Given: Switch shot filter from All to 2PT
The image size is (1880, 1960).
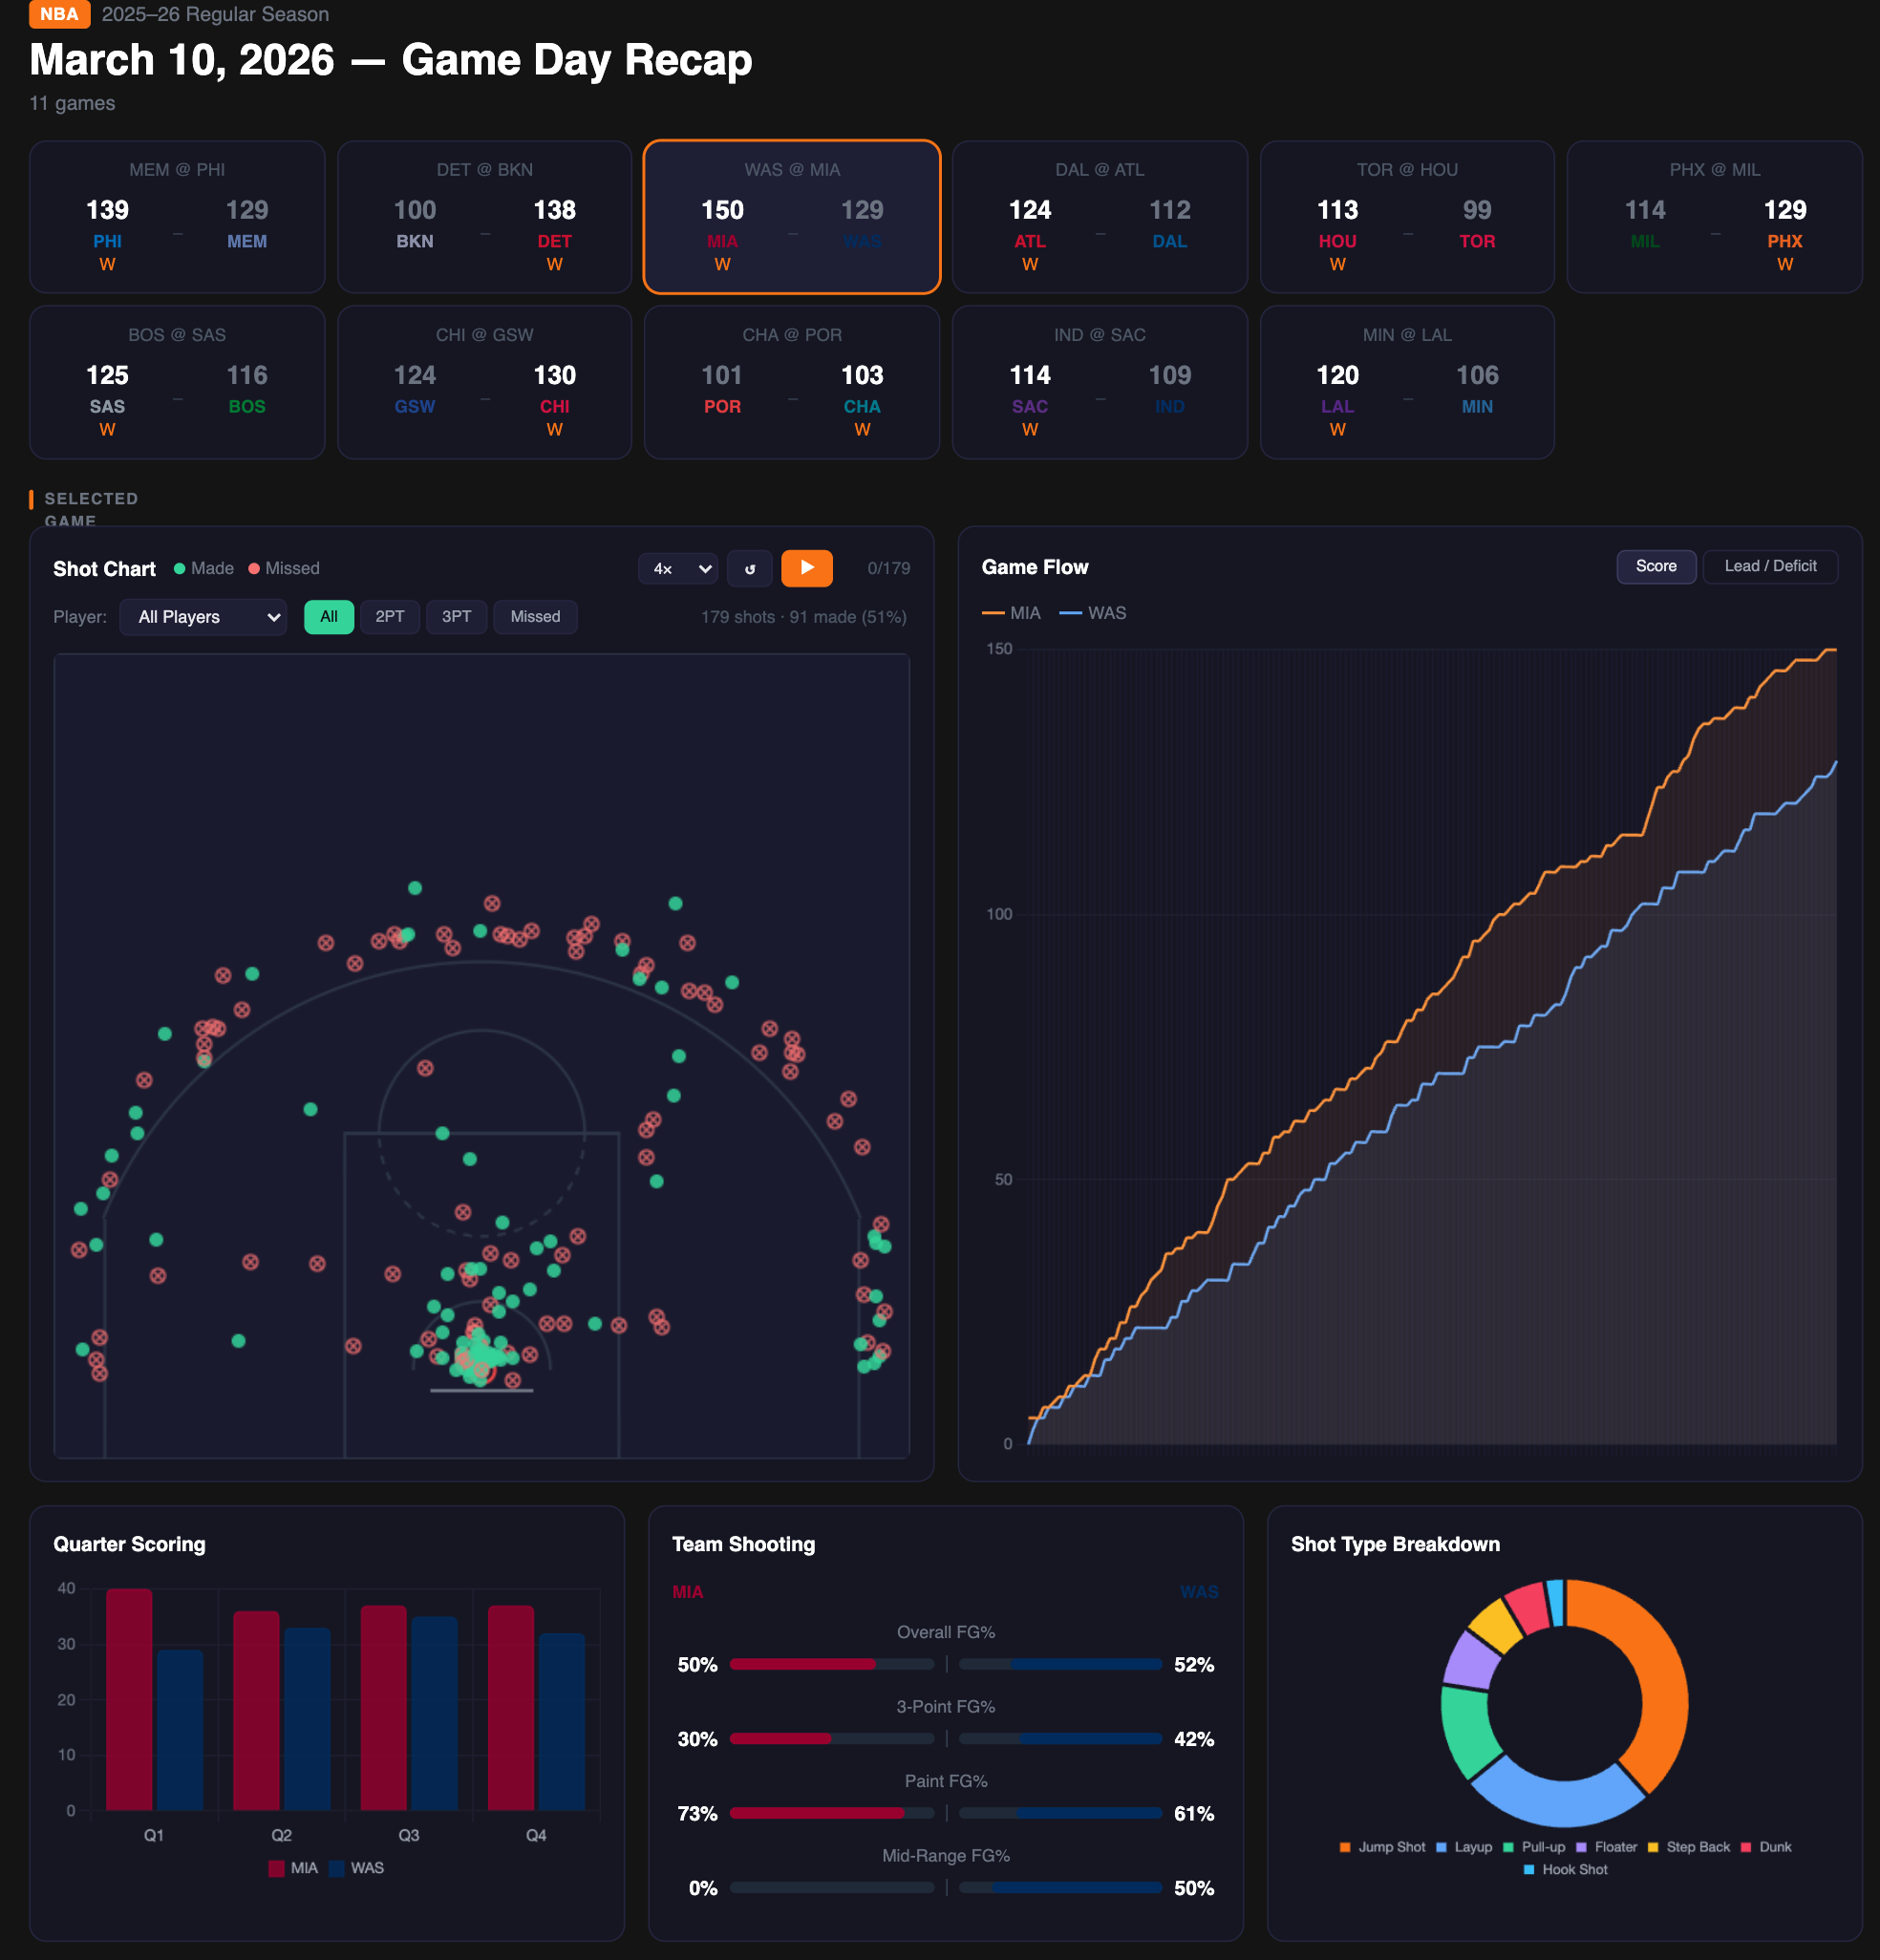Looking at the screenshot, I should point(390,617).
